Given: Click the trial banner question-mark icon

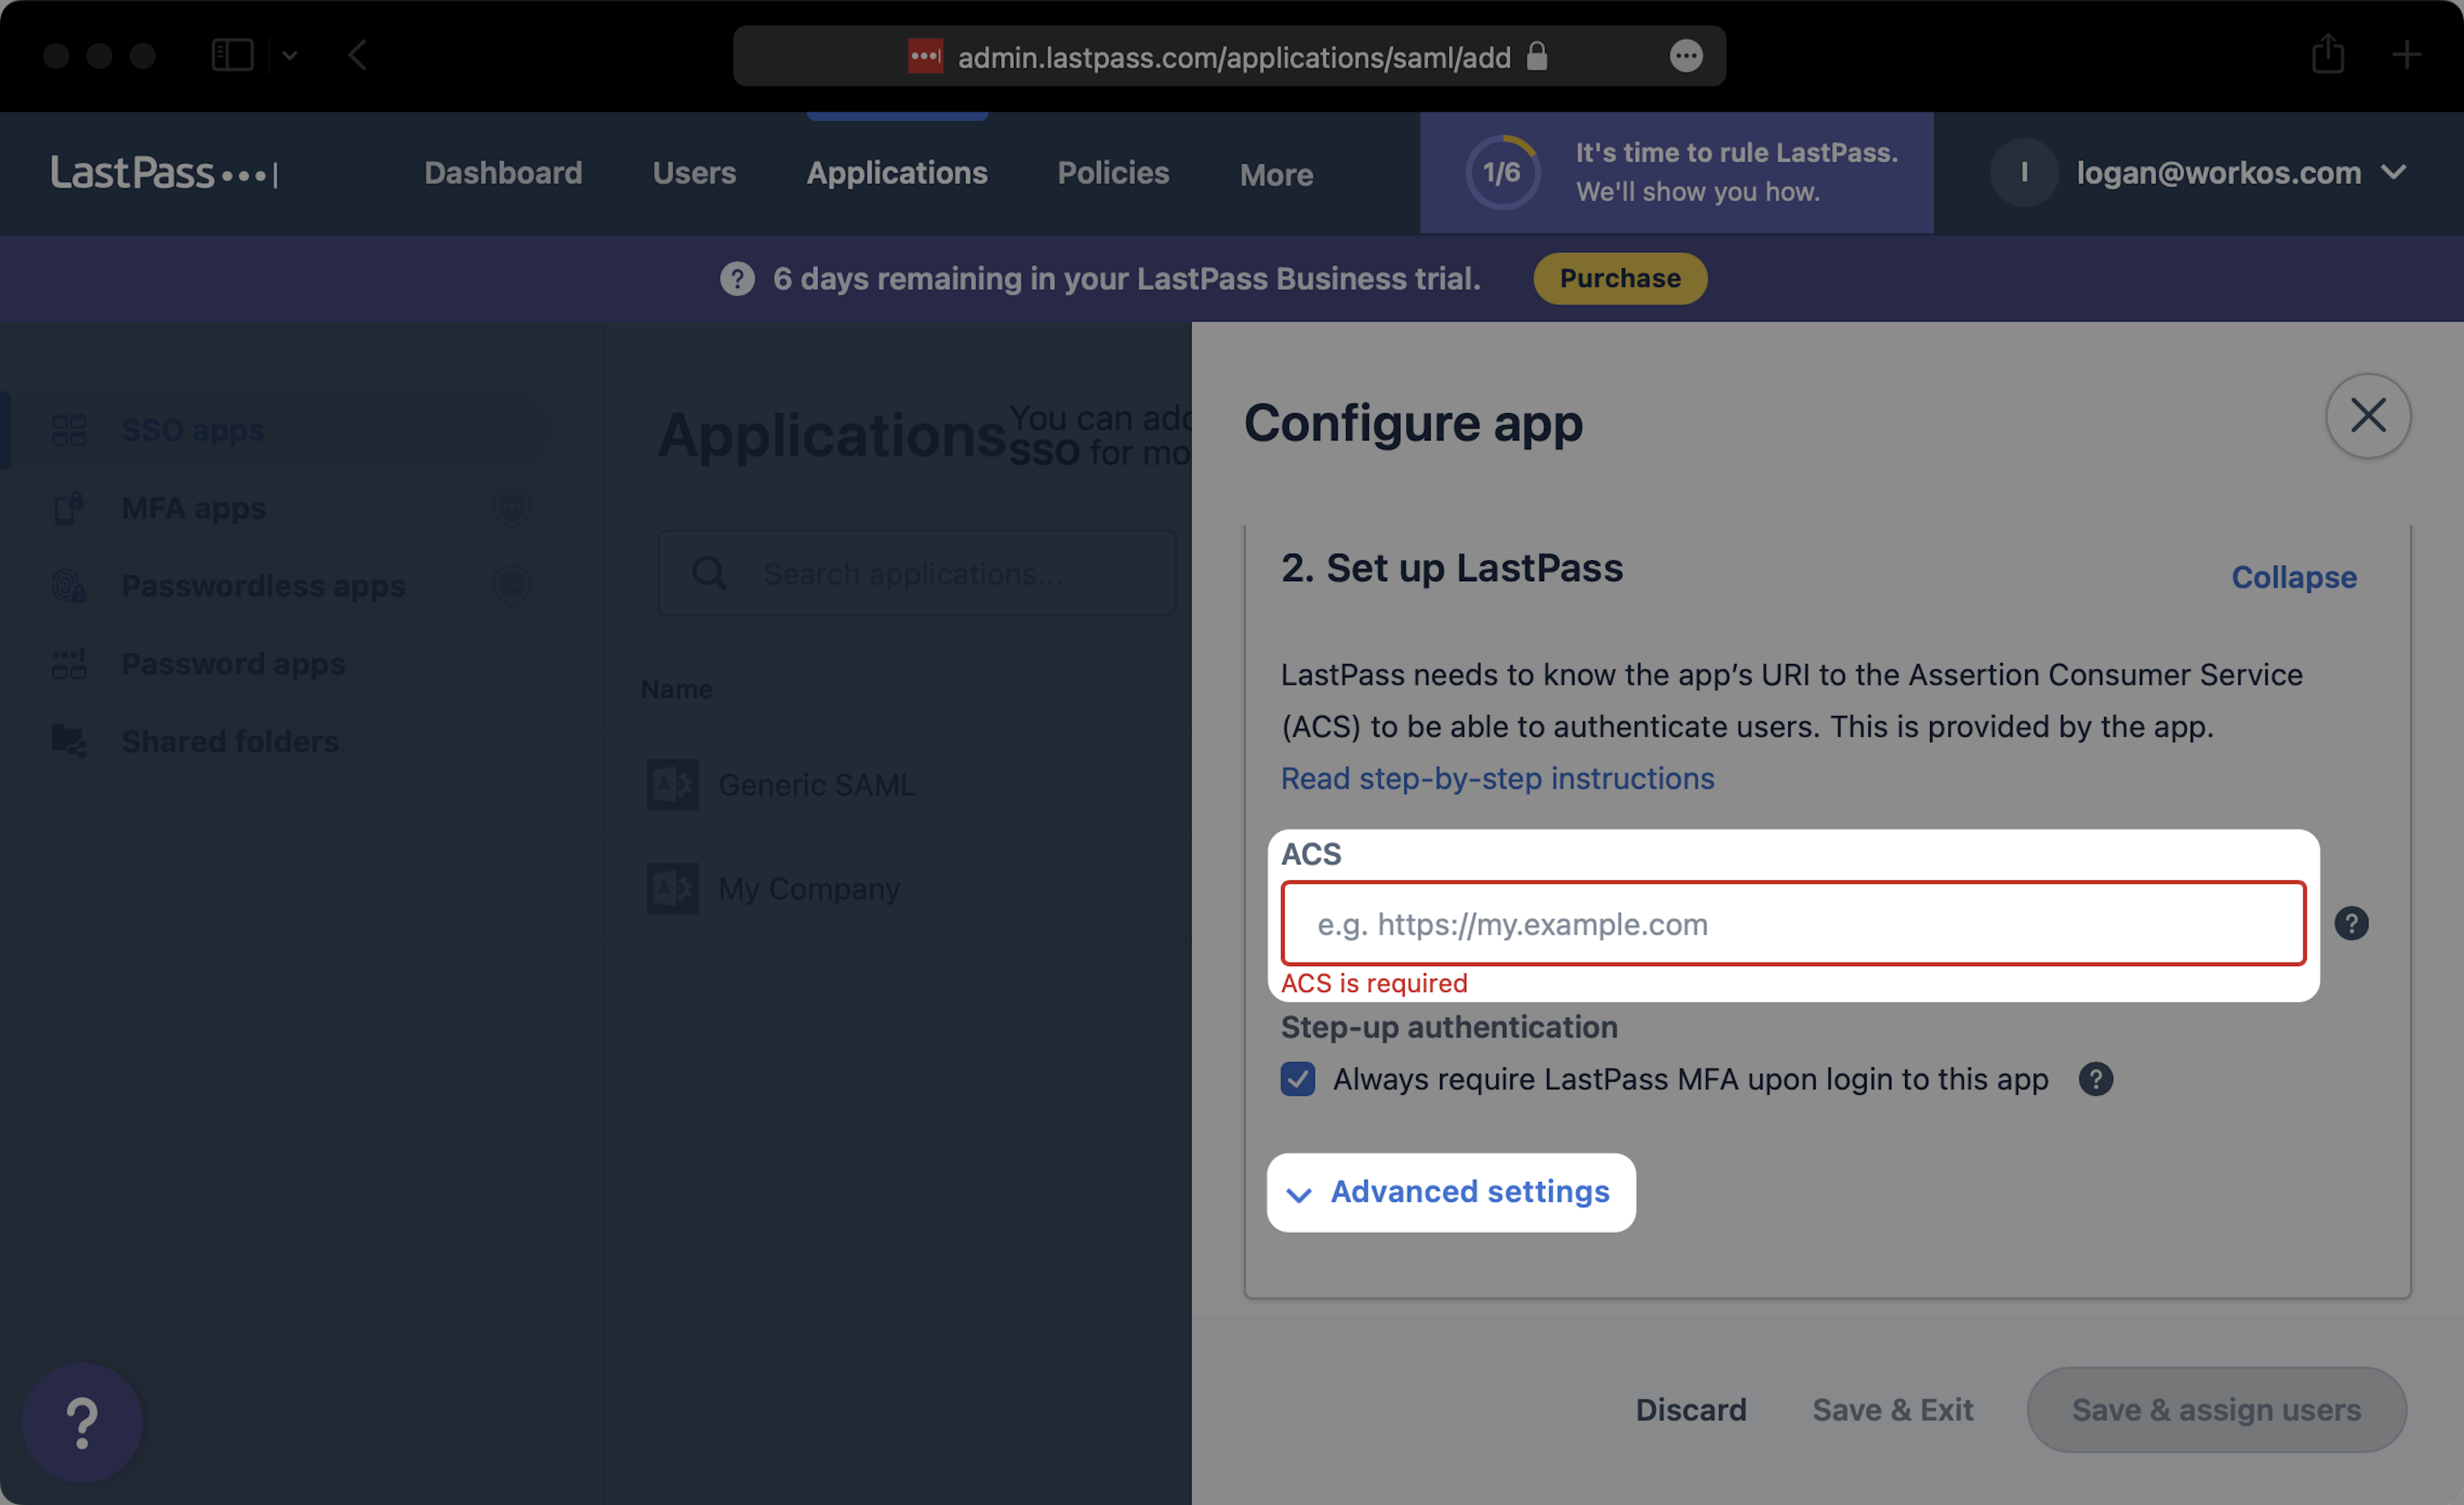Looking at the screenshot, I should [x=737, y=279].
